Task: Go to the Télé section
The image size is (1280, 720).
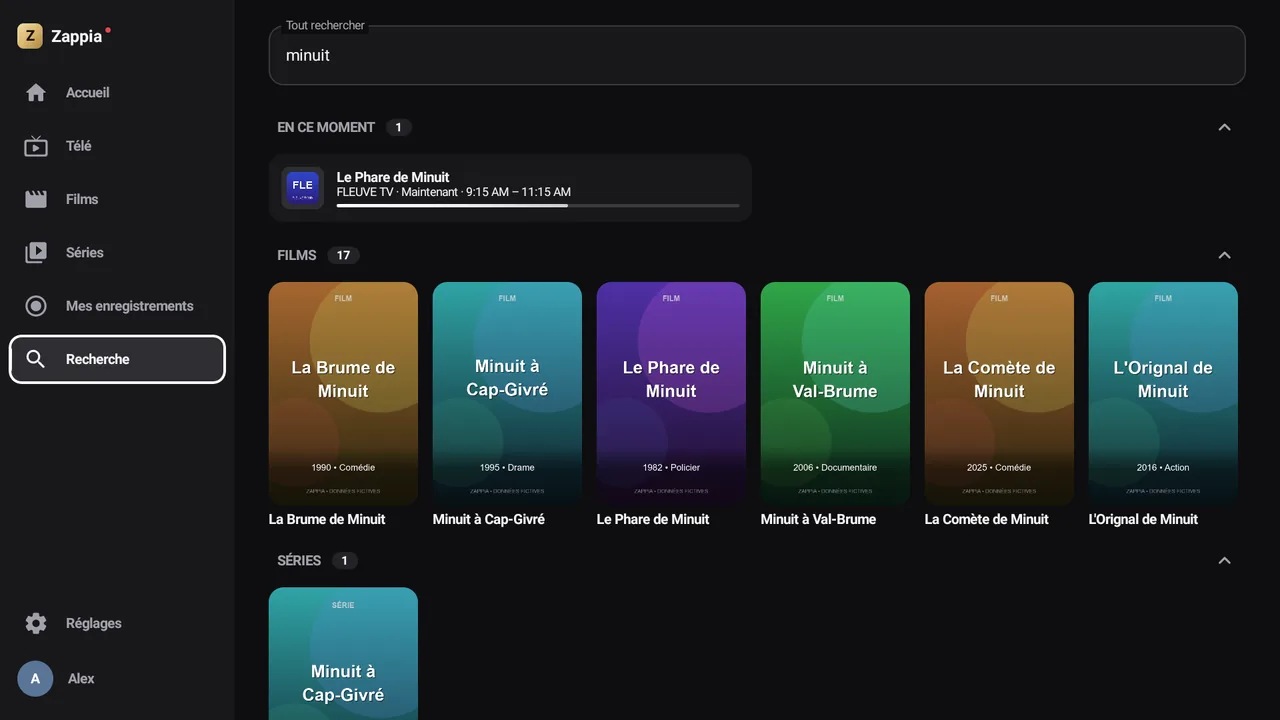Action: pos(117,146)
